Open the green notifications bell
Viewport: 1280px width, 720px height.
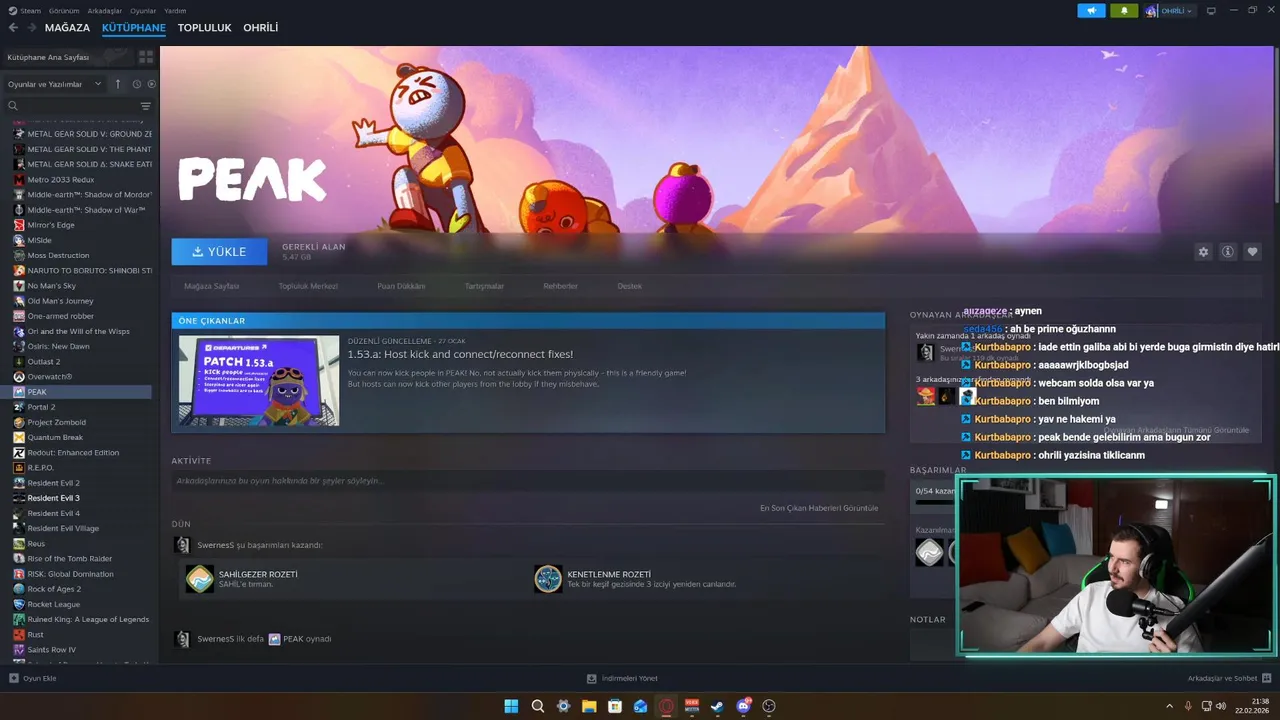pyautogui.click(x=1124, y=11)
